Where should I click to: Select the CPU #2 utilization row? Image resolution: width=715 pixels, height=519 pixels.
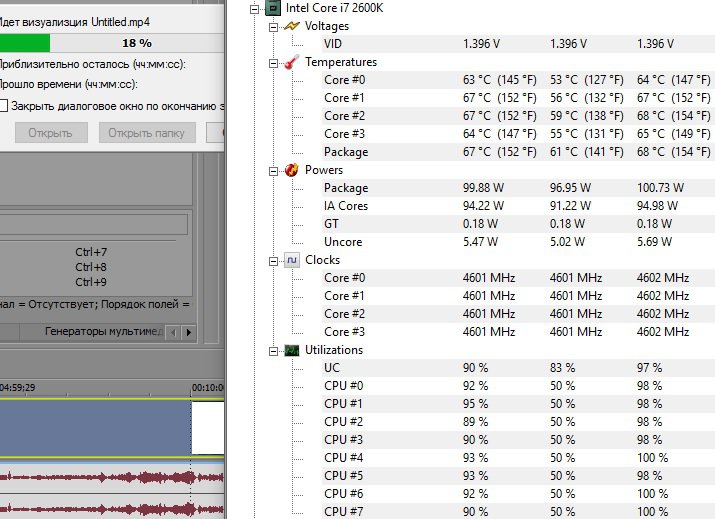519,422
